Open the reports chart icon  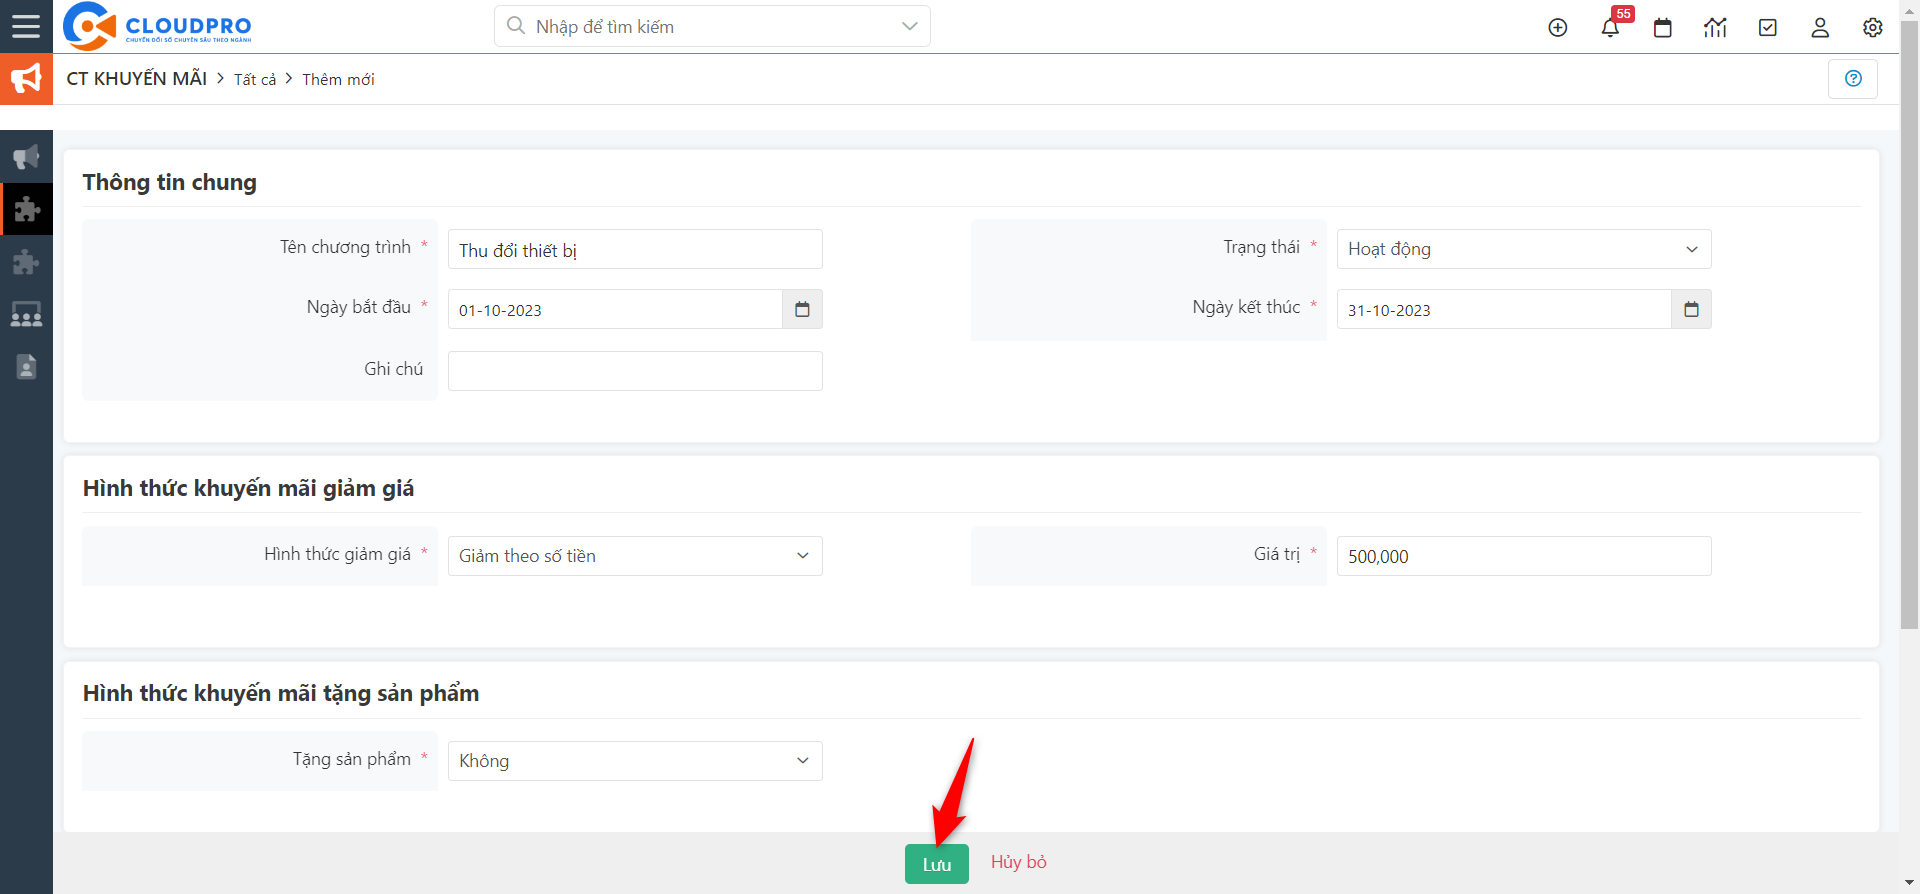1715,28
